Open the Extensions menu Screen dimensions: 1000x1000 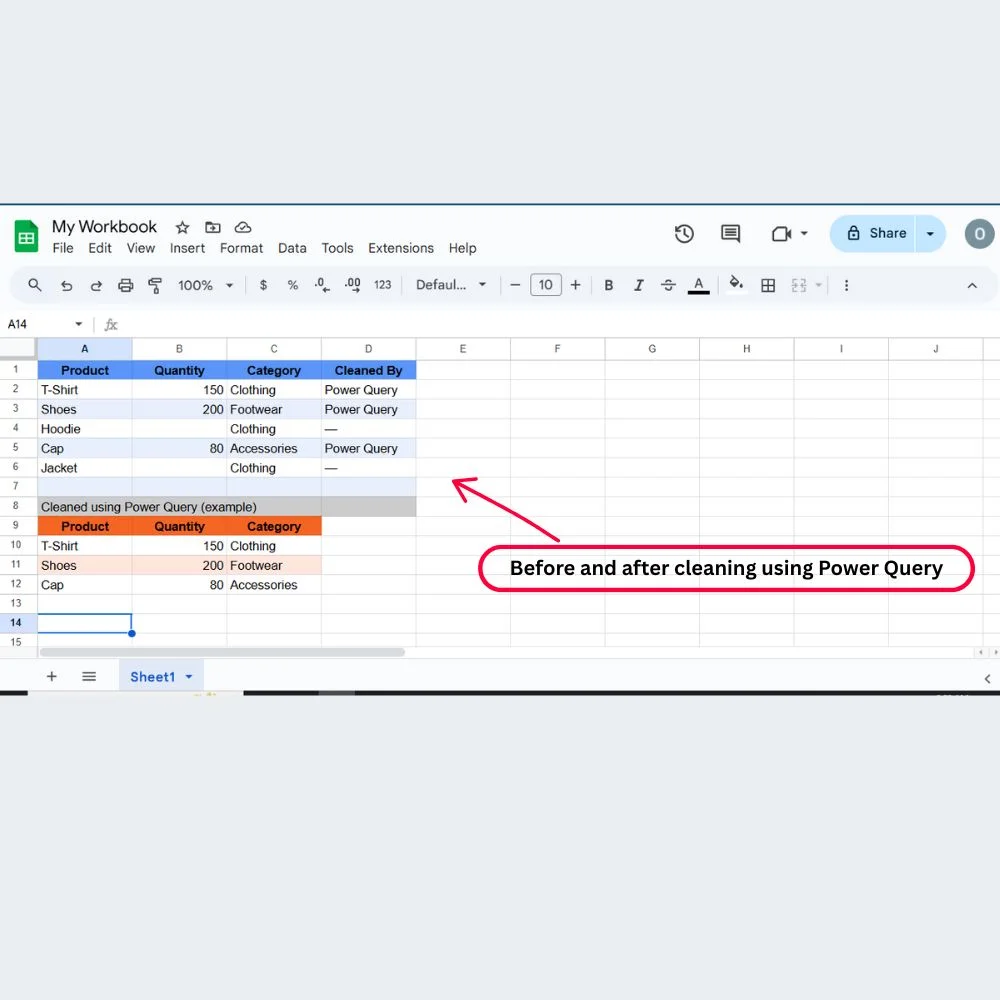click(401, 248)
